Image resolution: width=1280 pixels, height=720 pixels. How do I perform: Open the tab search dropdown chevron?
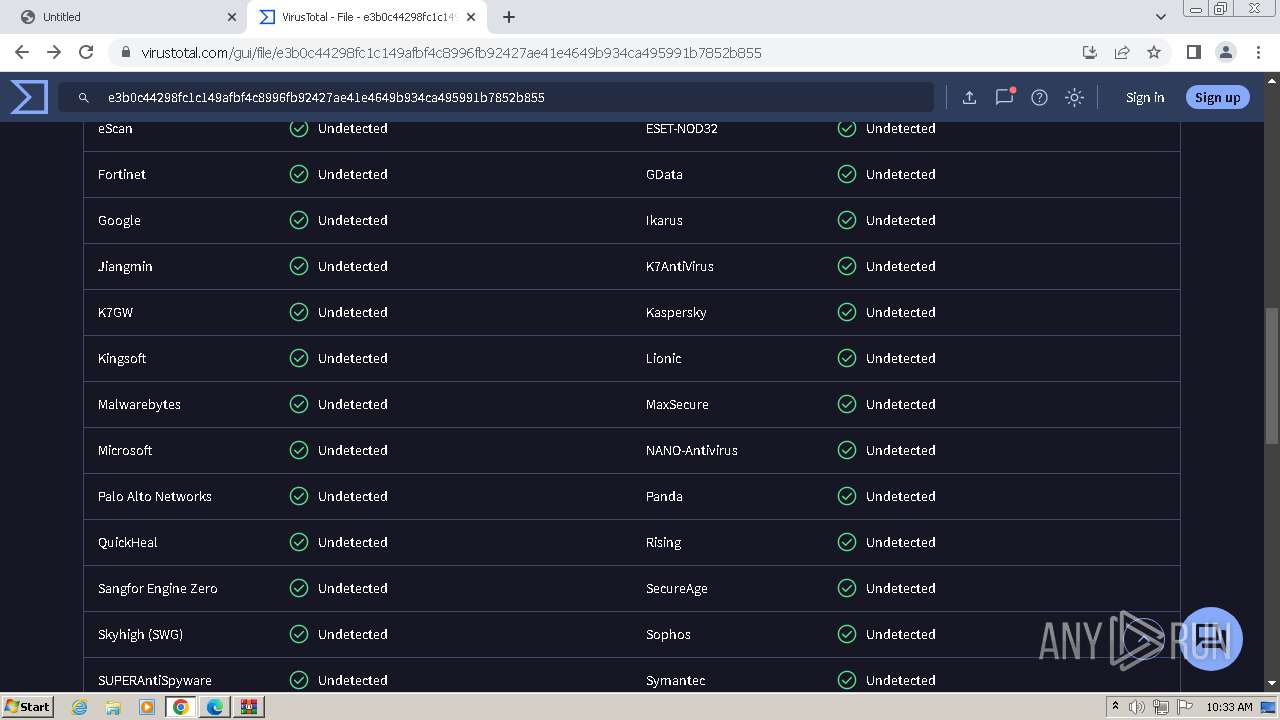tap(1160, 17)
